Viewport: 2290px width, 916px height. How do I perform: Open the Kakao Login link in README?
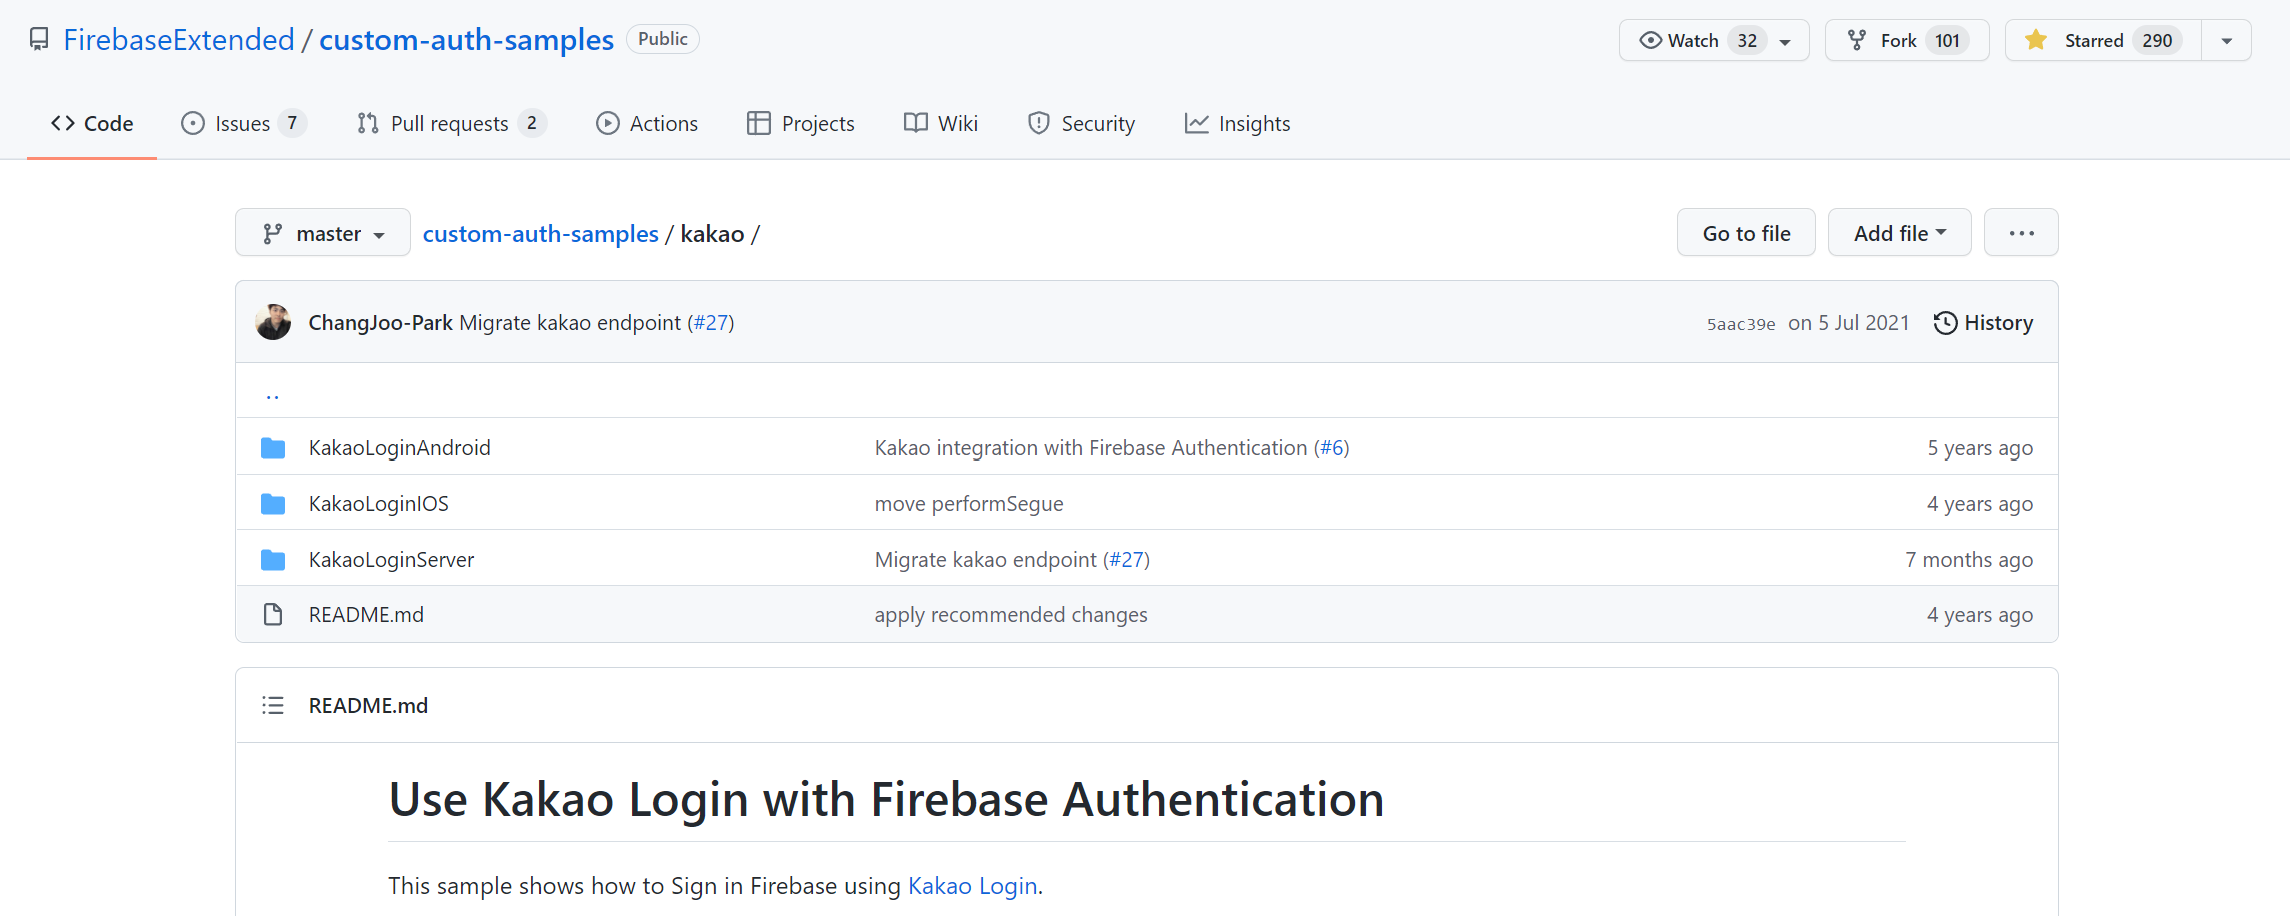[x=972, y=886]
